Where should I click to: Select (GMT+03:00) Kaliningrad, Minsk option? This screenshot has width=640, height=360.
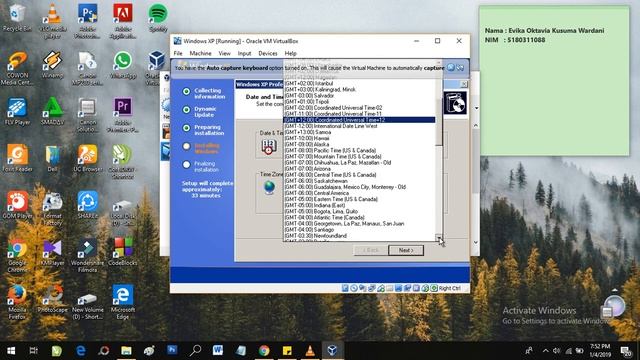pyautogui.click(x=359, y=89)
